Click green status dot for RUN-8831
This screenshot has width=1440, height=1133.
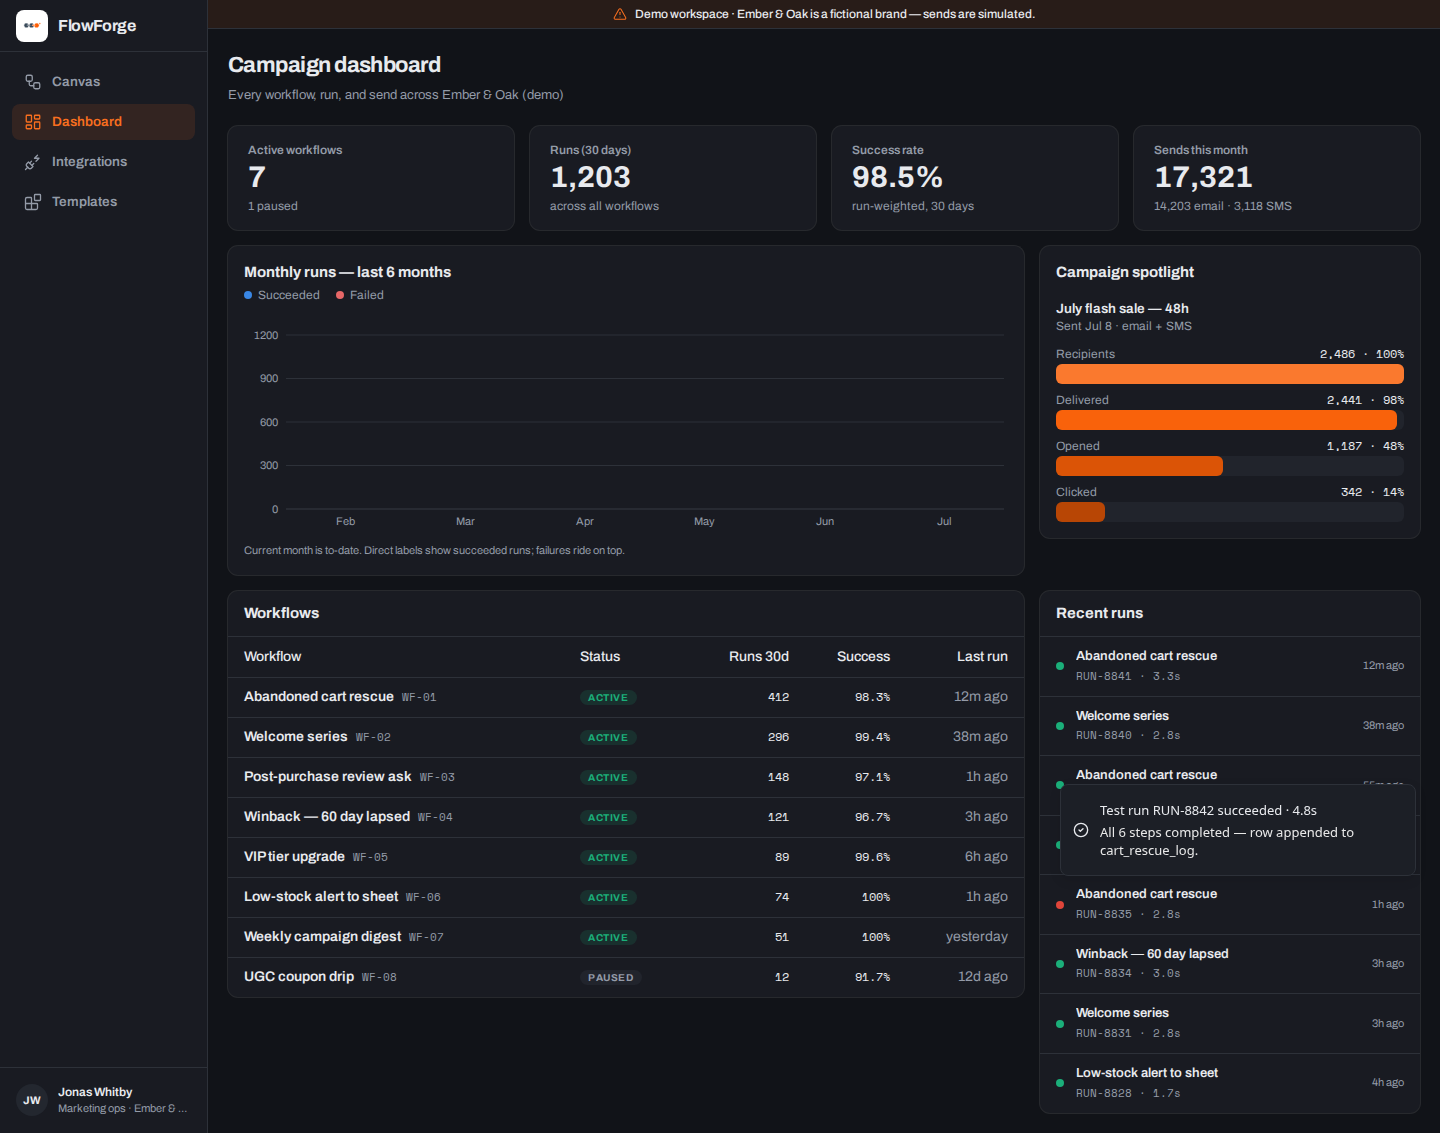[1060, 1024]
